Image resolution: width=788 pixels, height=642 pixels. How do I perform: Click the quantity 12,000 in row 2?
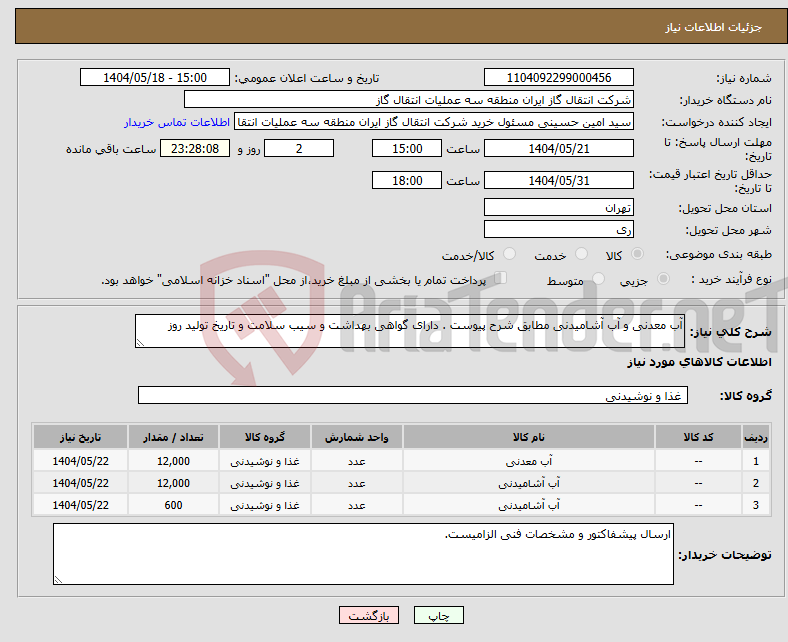click(x=173, y=483)
